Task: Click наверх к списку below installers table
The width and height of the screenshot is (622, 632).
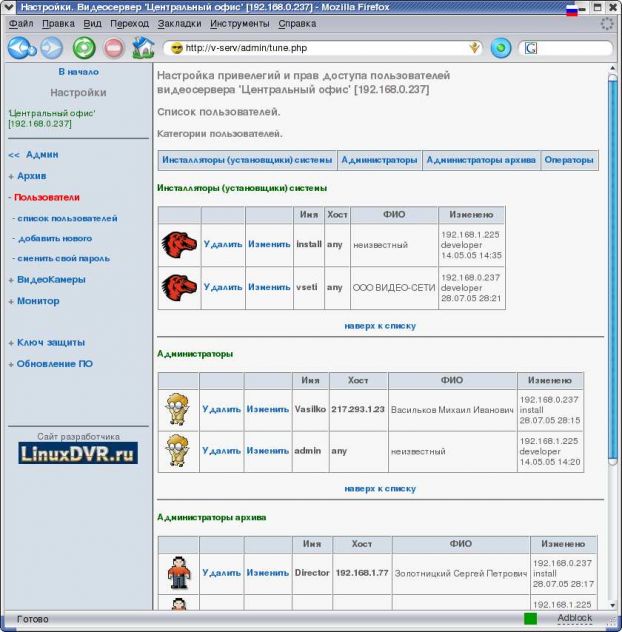Action: [x=380, y=326]
